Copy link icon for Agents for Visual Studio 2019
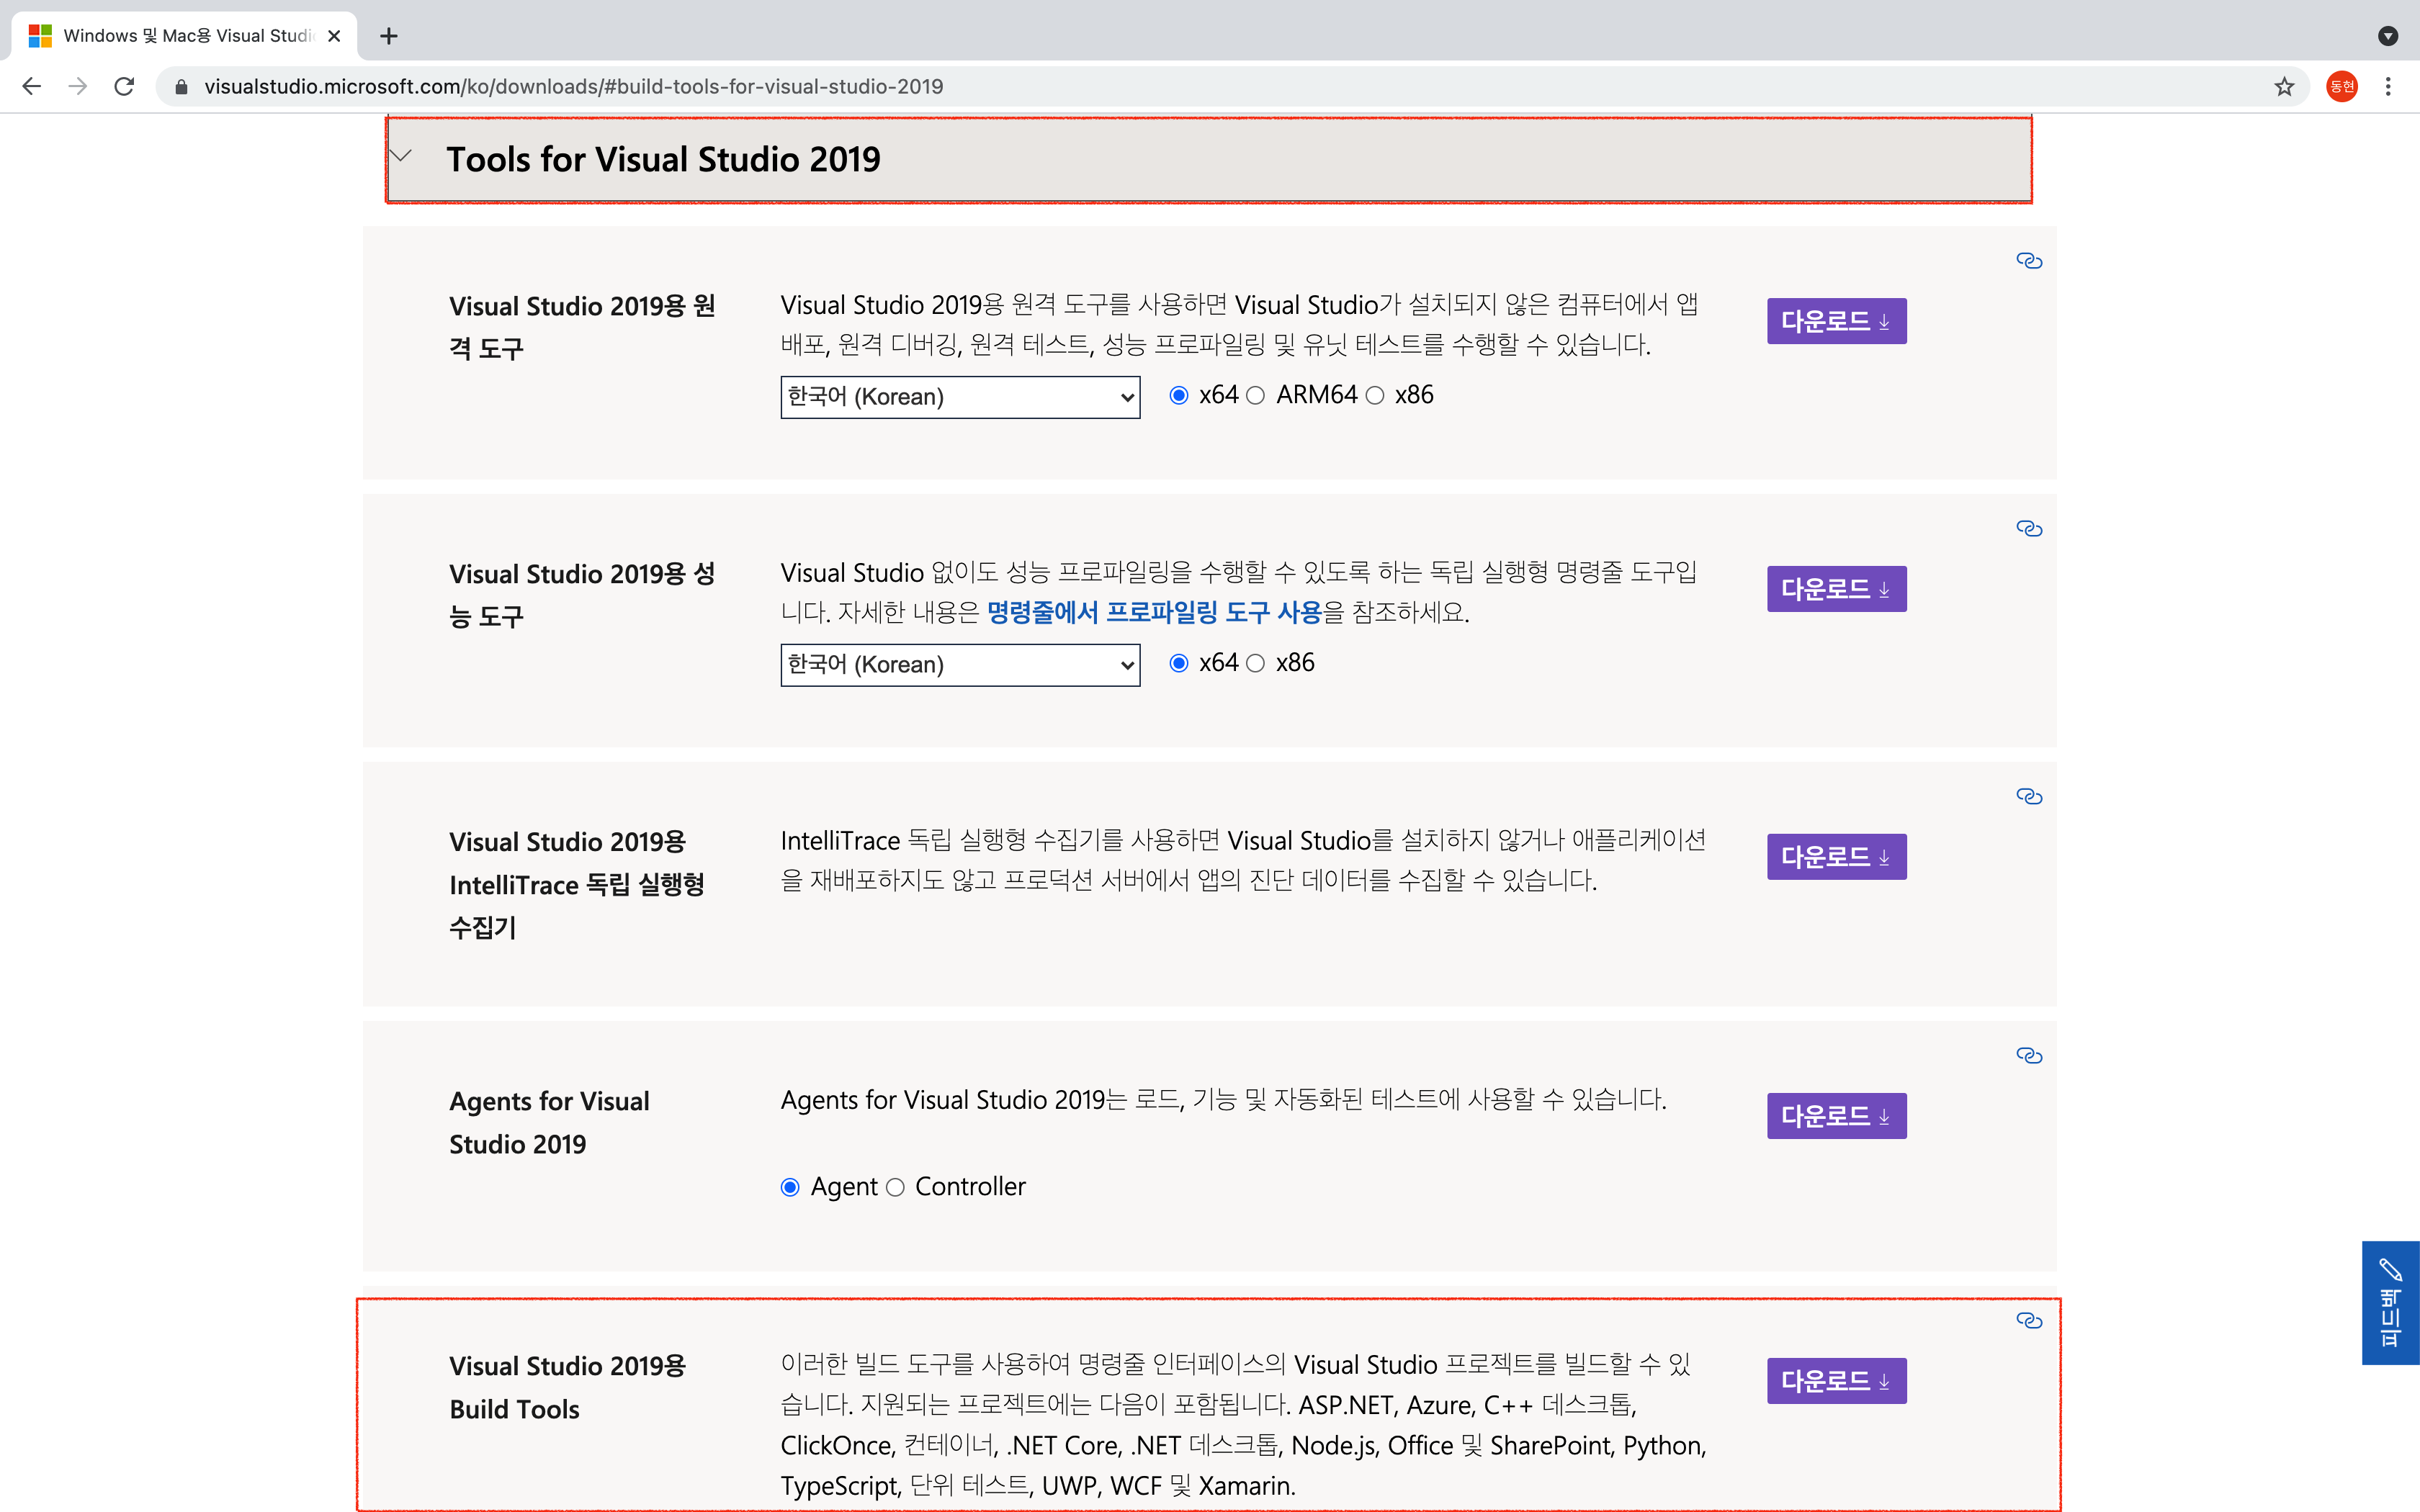 2029,1056
